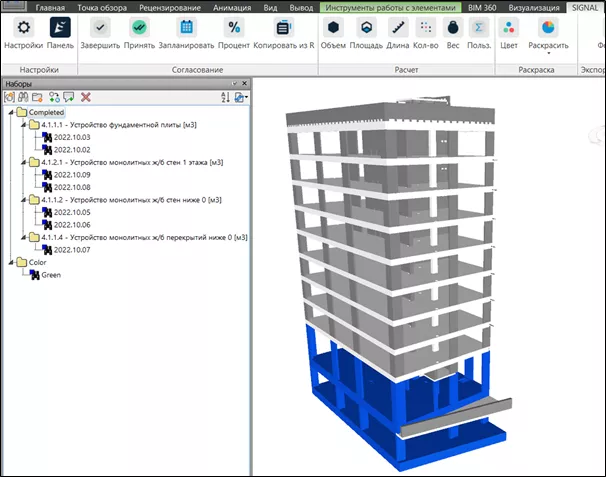Click the Завершить checkmark icon
The width and height of the screenshot is (606, 477).
point(100,28)
